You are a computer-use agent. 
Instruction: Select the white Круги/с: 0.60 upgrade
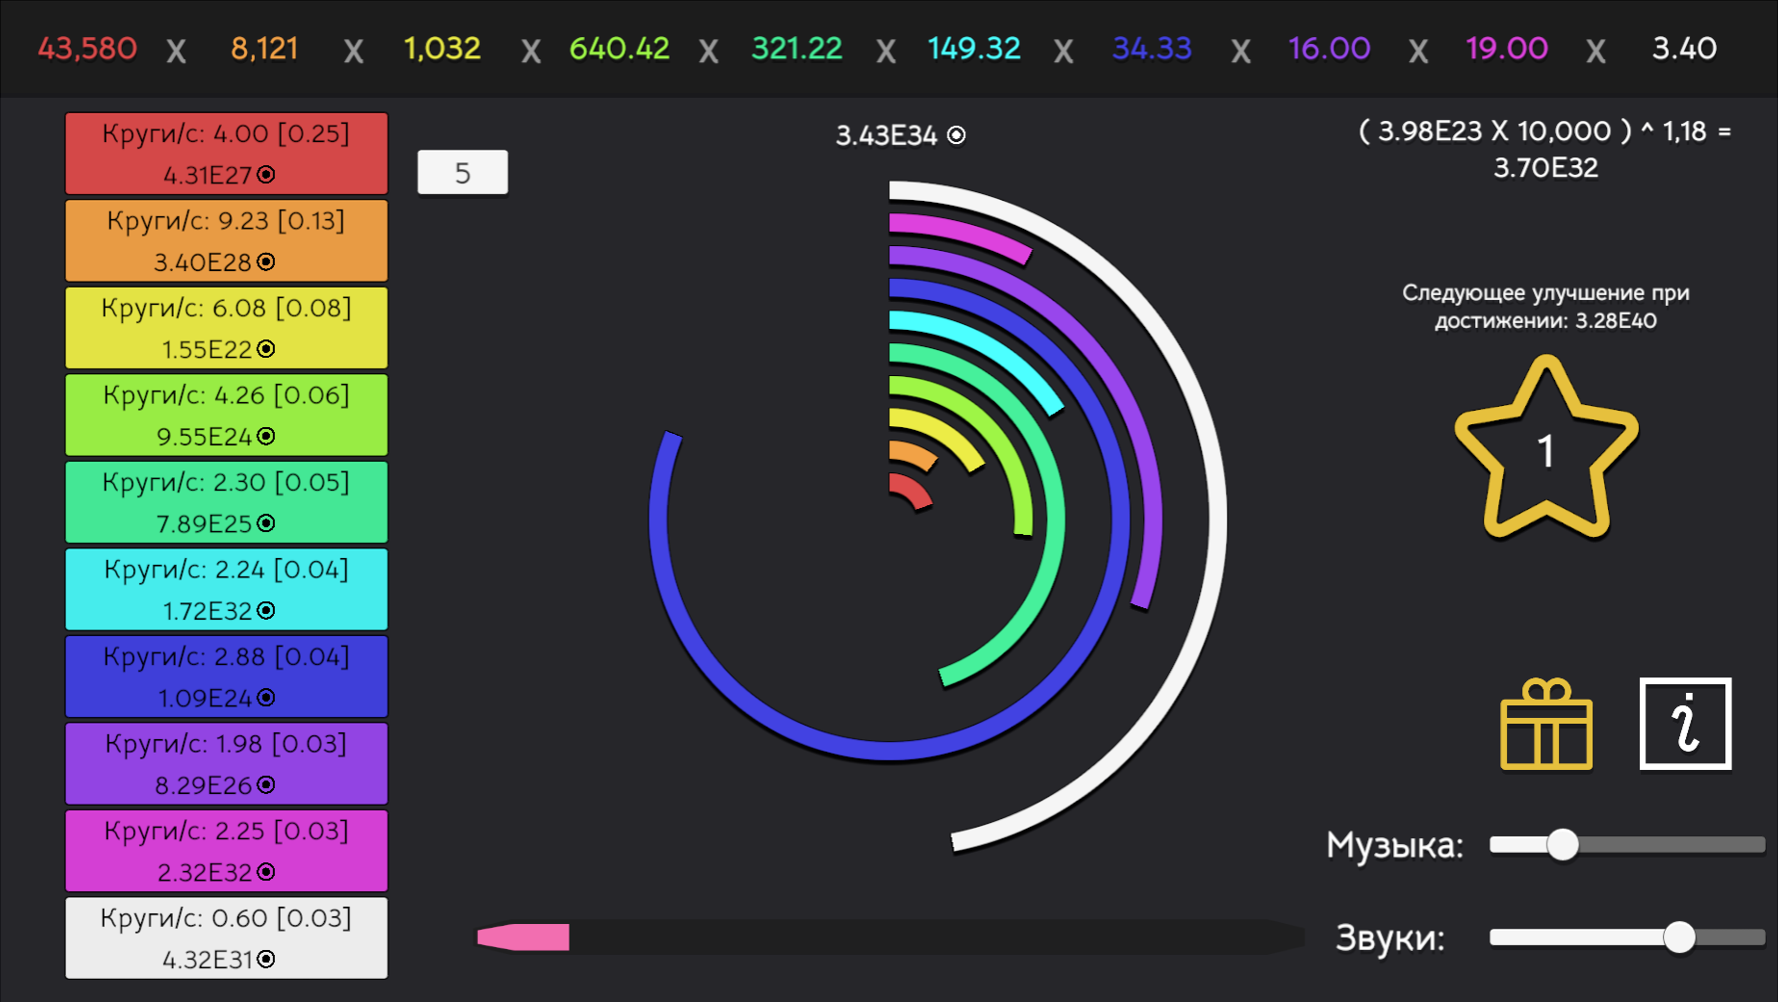[226, 938]
